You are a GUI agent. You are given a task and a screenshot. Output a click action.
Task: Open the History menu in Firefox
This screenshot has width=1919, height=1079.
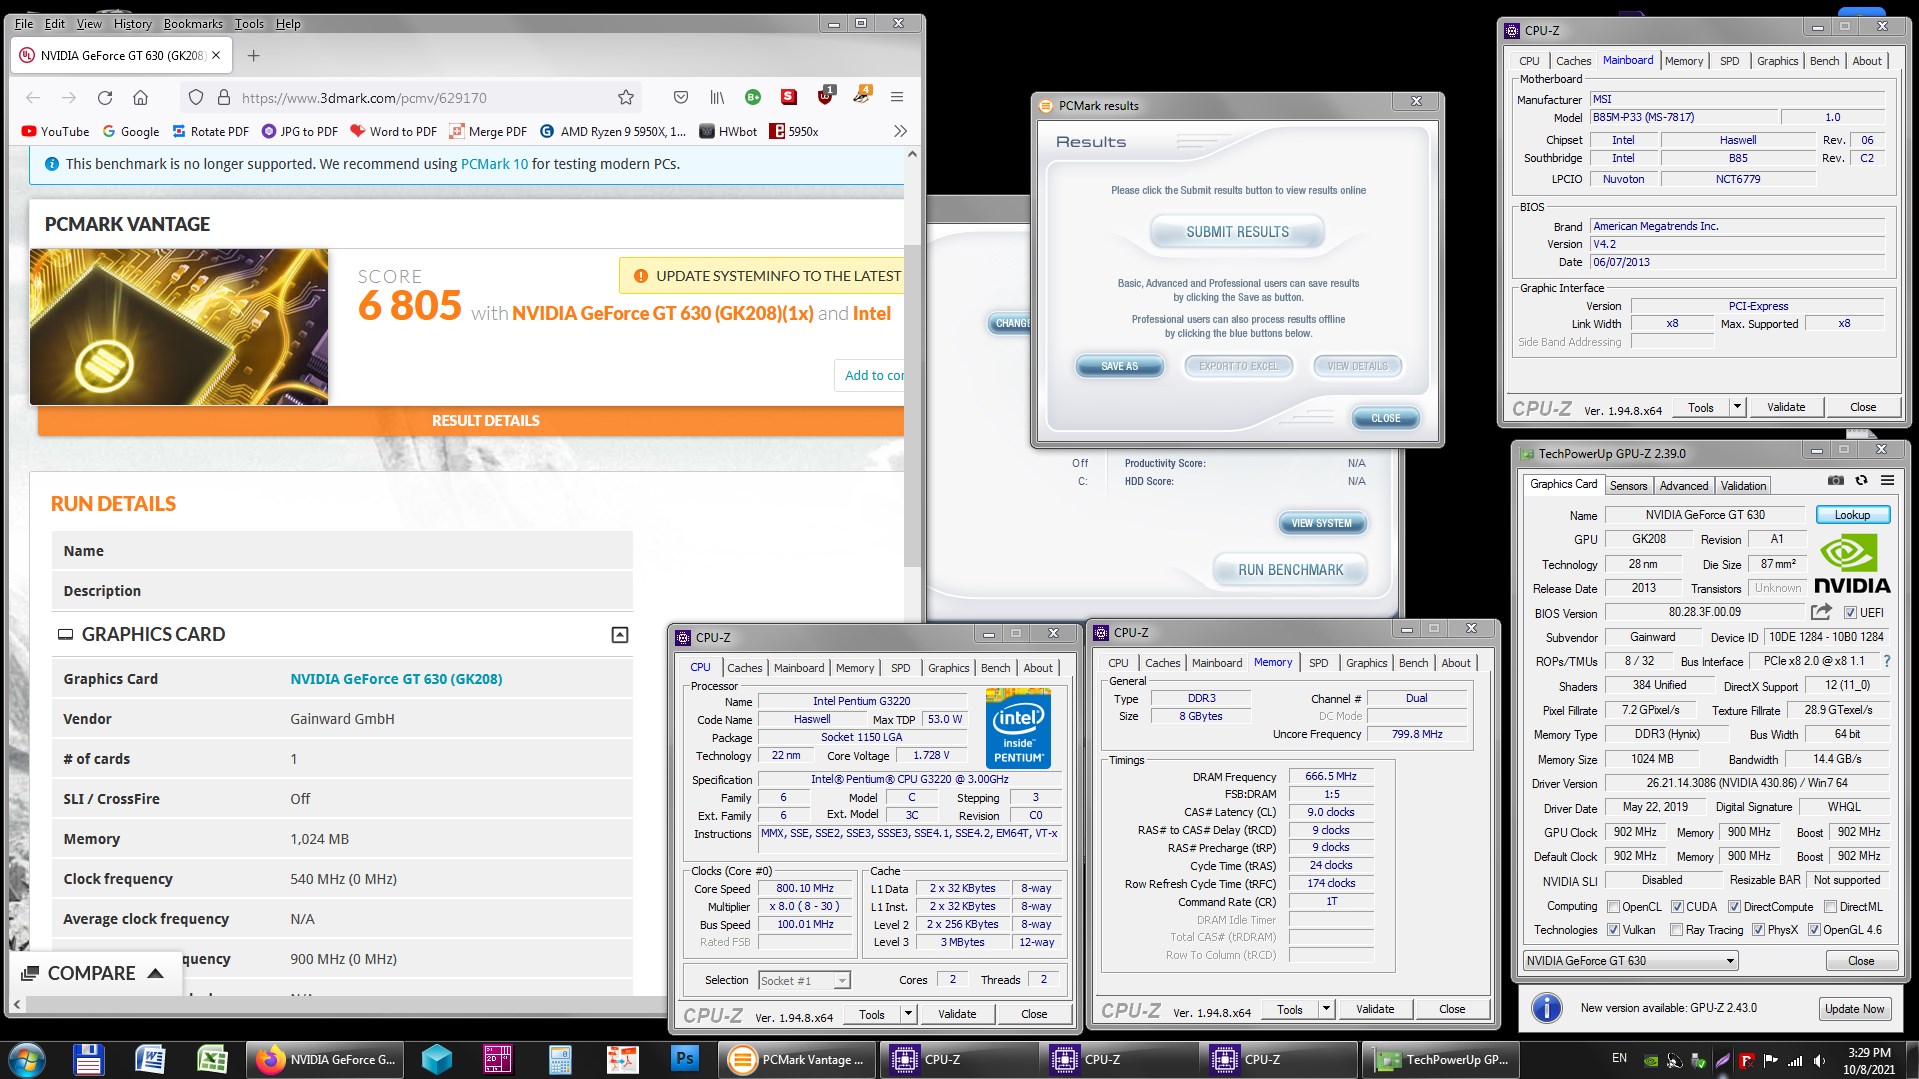(133, 24)
